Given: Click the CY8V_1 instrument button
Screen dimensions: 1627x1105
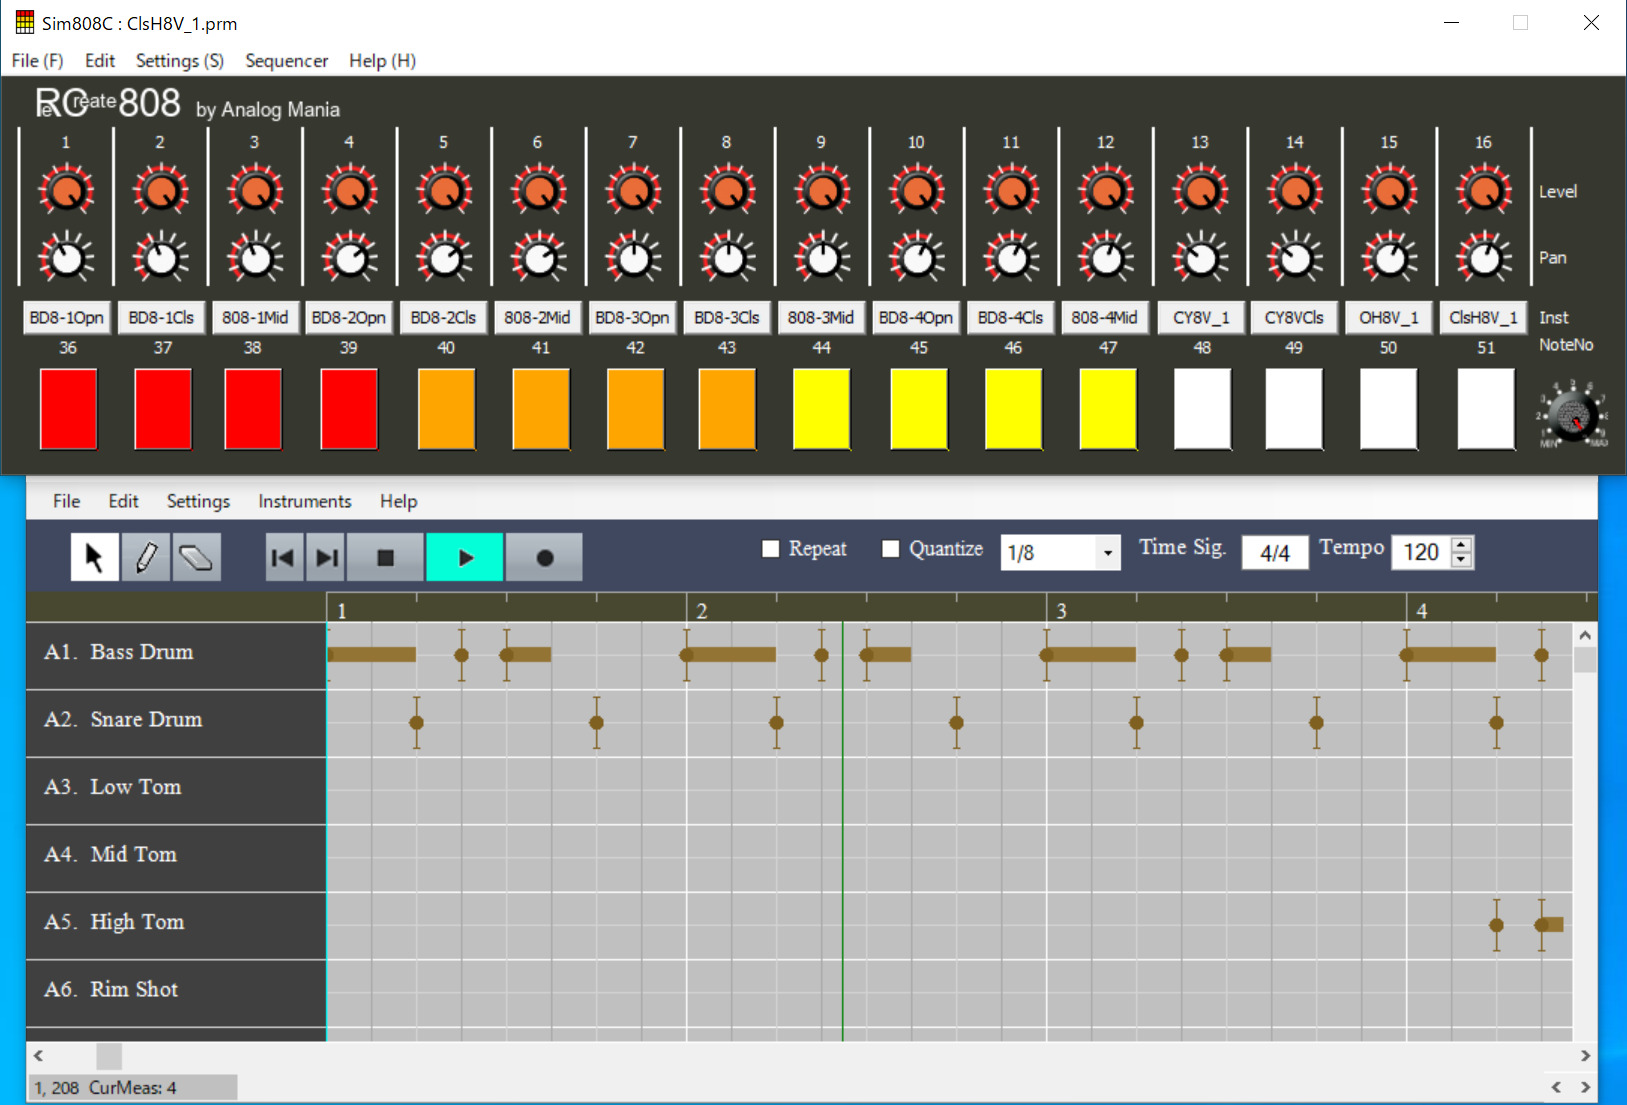Looking at the screenshot, I should click(x=1201, y=317).
